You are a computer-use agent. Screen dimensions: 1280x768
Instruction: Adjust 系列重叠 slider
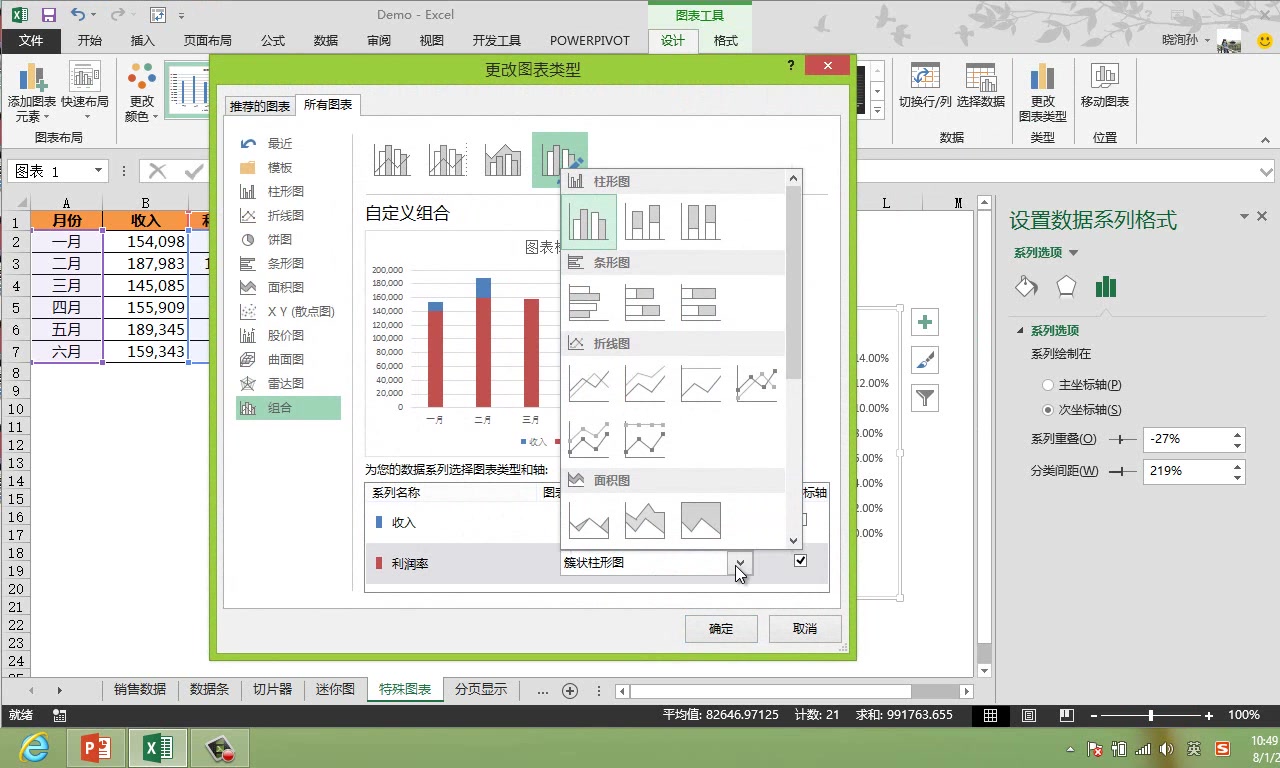coord(1122,440)
